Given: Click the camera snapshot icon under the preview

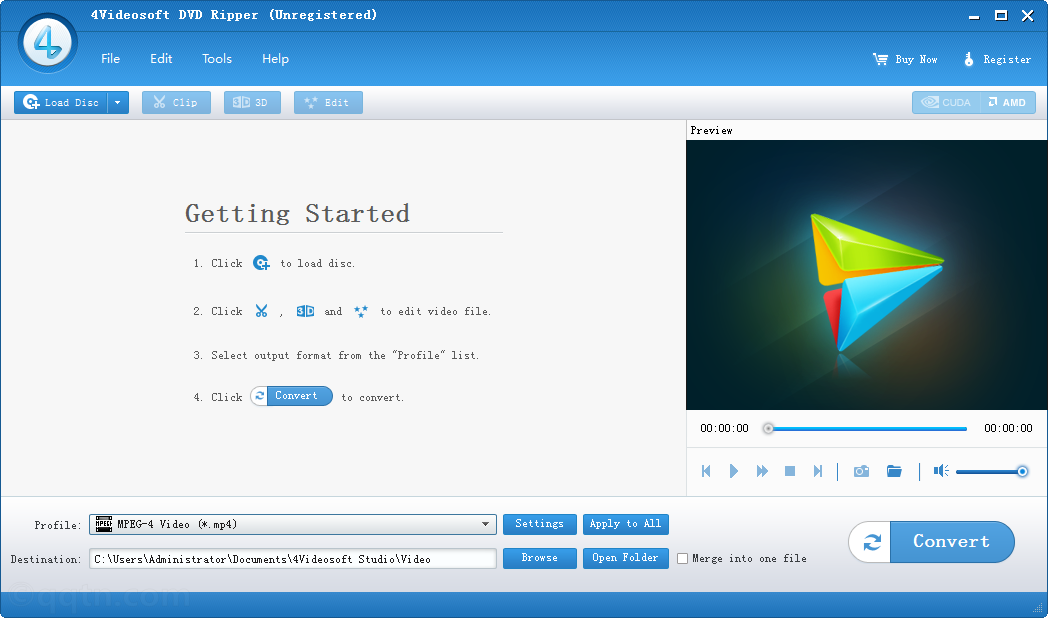Looking at the screenshot, I should pyautogui.click(x=861, y=470).
